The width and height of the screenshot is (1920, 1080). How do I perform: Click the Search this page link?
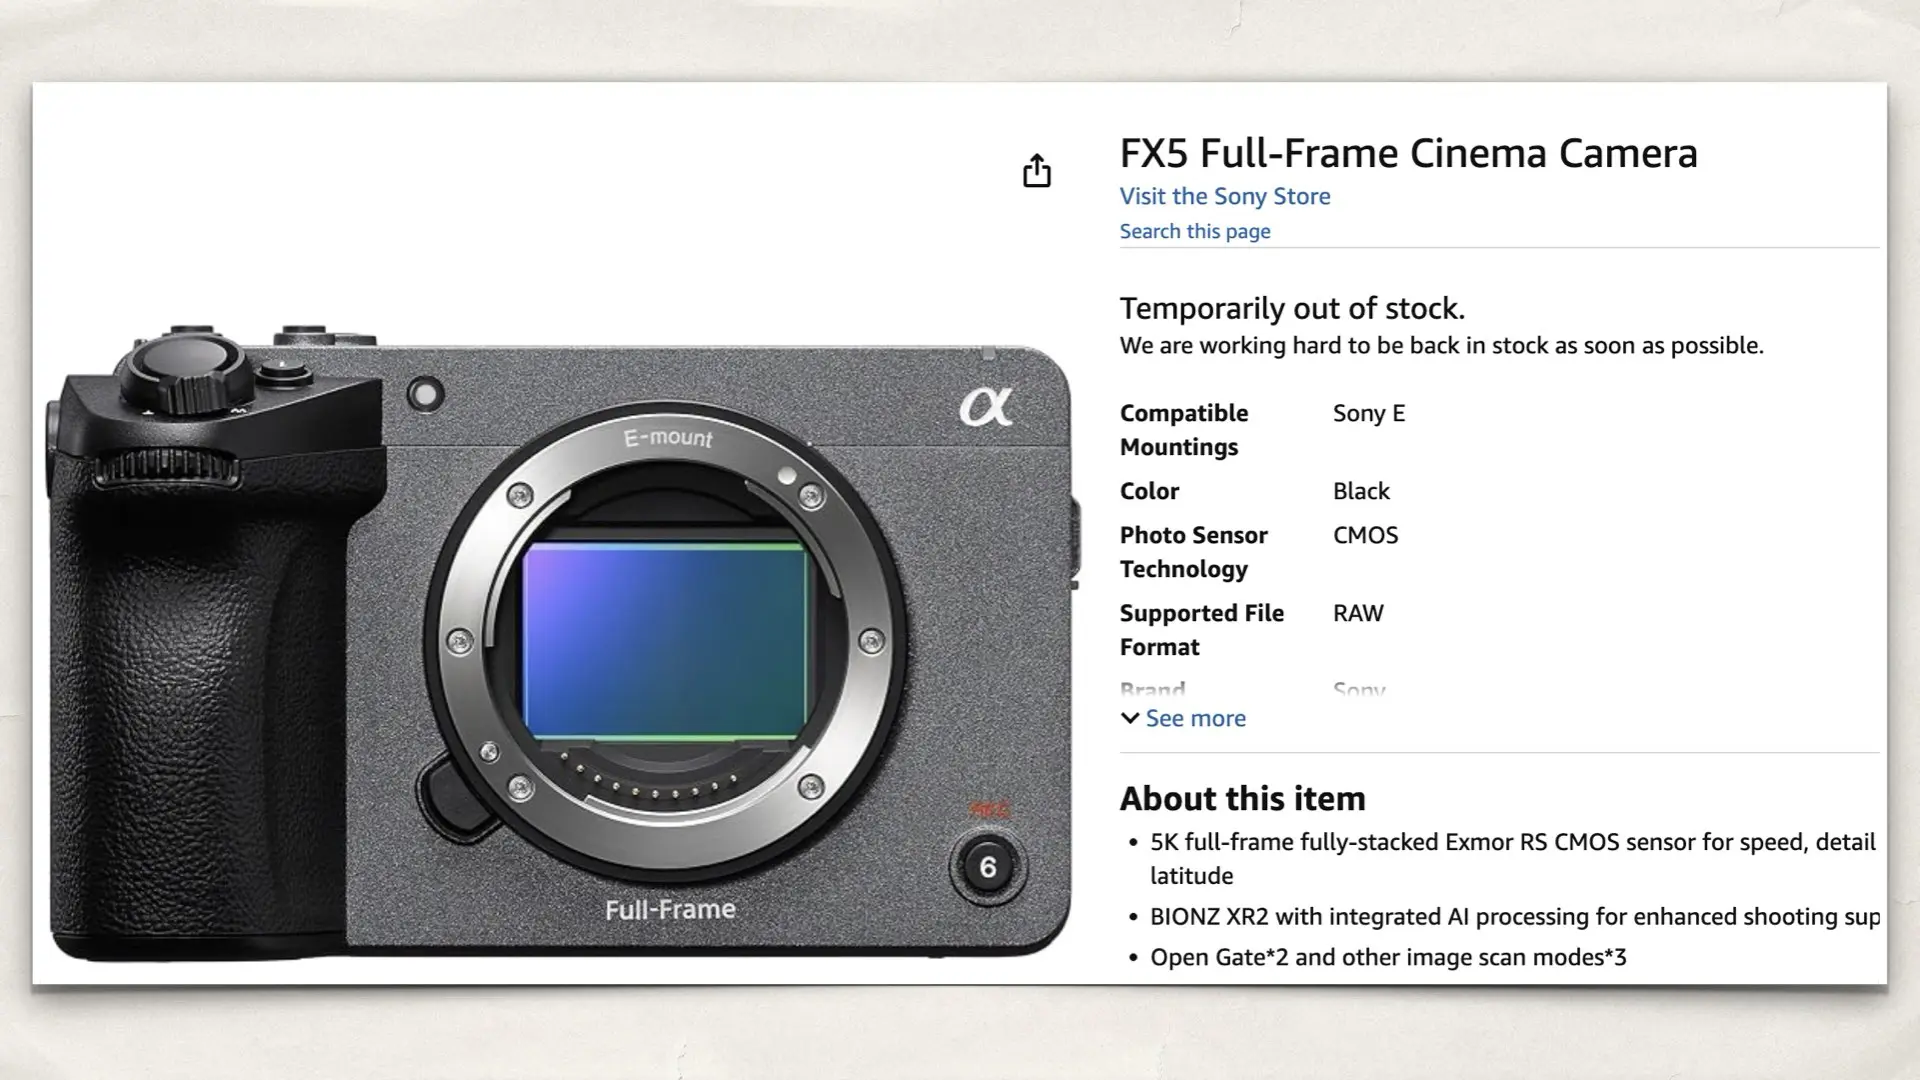(1195, 231)
